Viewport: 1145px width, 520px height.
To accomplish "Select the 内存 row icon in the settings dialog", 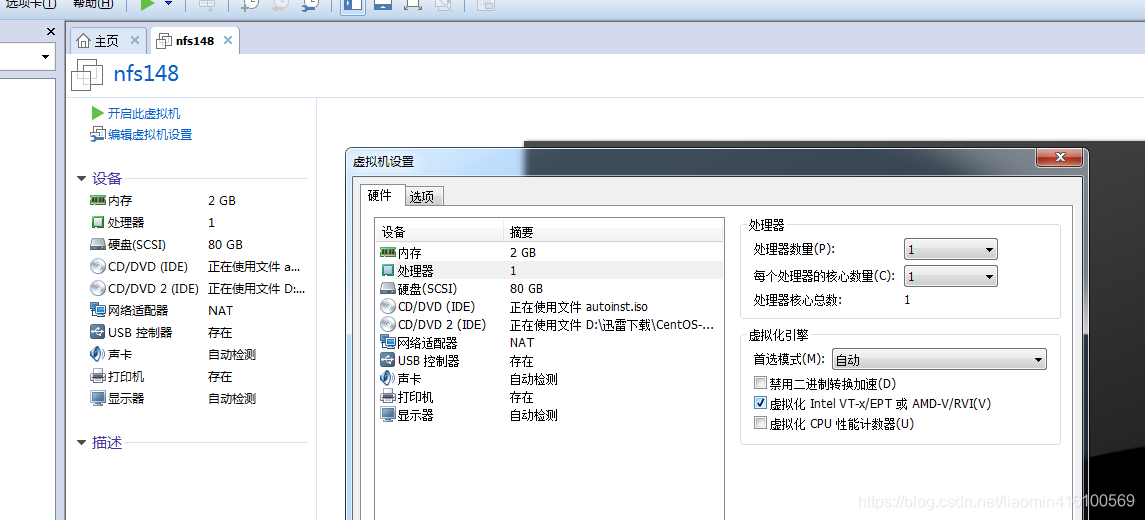I will pos(388,252).
